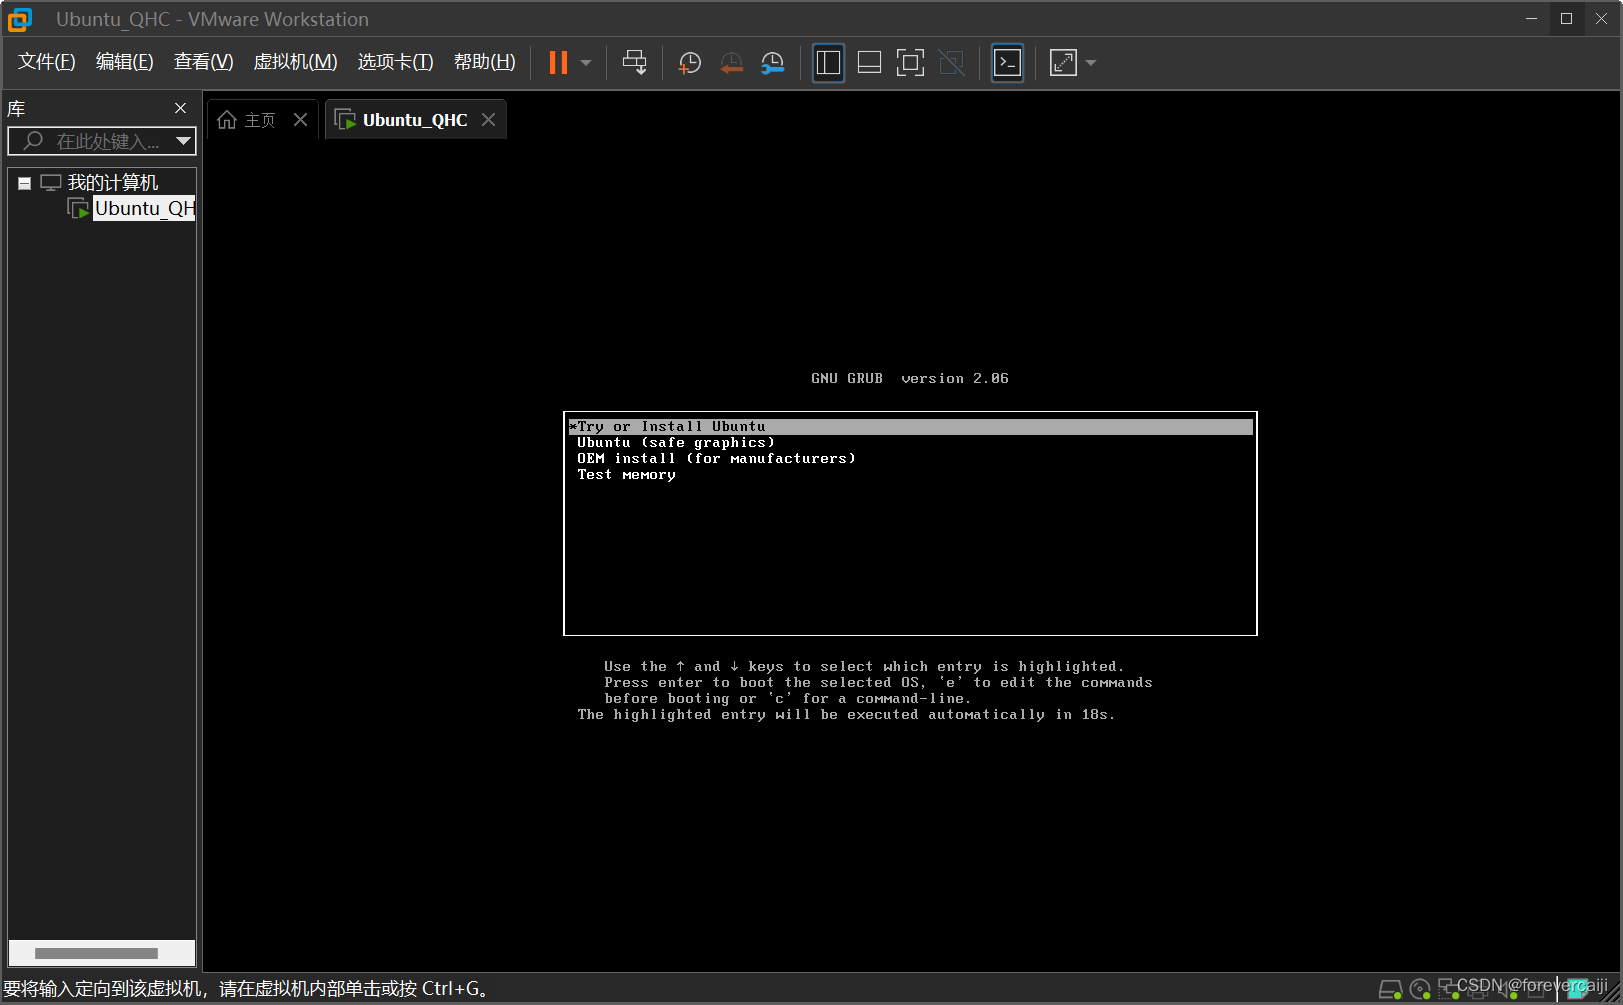Click the status bar Ctrl+G hint text
The width and height of the screenshot is (1623, 1005).
[246, 989]
